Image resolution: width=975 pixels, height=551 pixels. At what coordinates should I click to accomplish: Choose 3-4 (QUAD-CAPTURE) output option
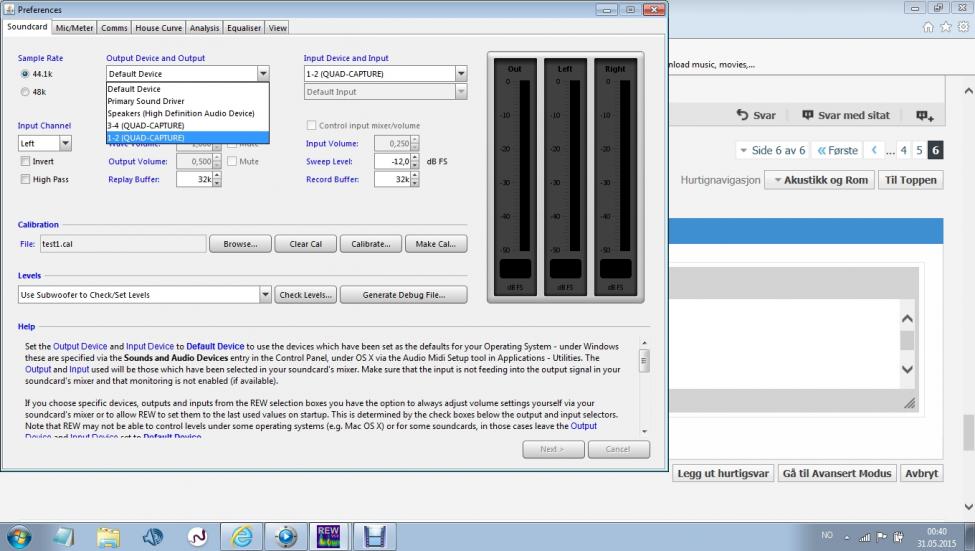[187, 125]
